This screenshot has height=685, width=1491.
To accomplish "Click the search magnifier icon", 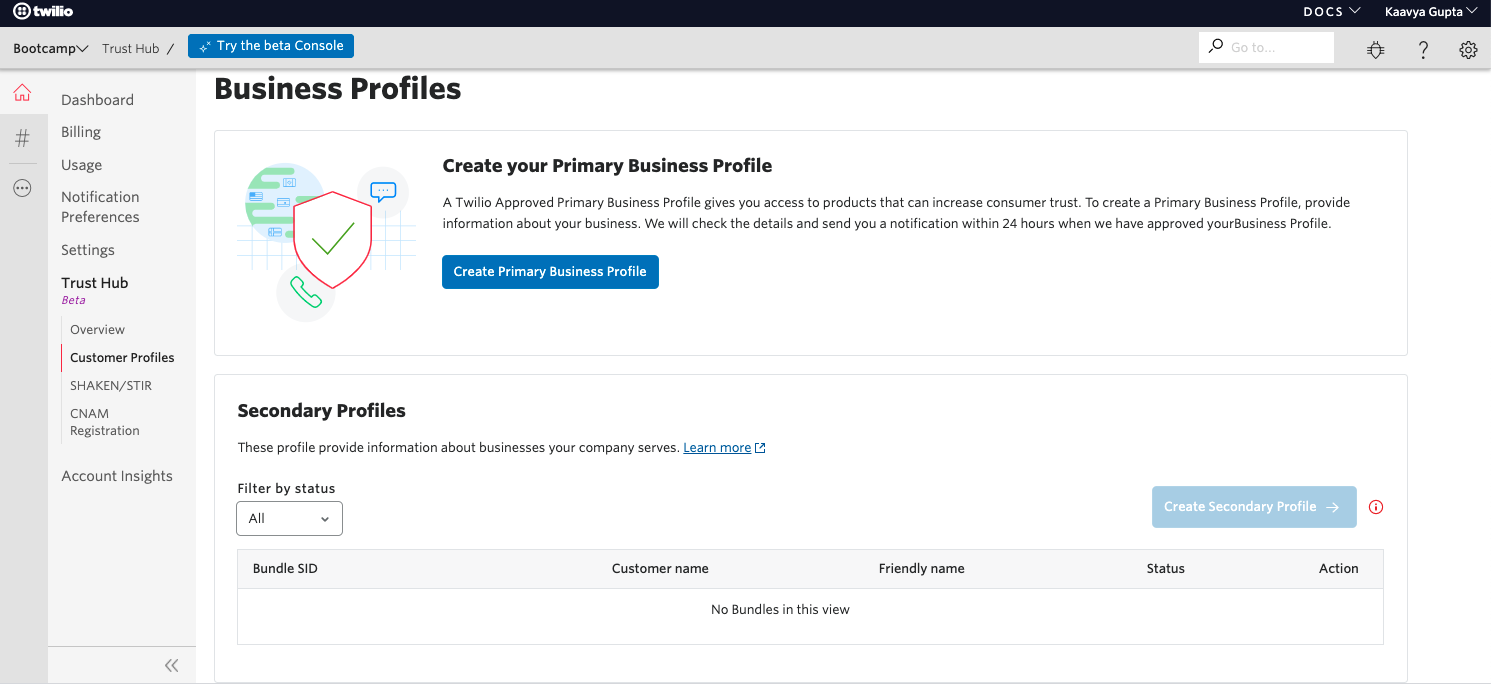I will (x=1216, y=46).
